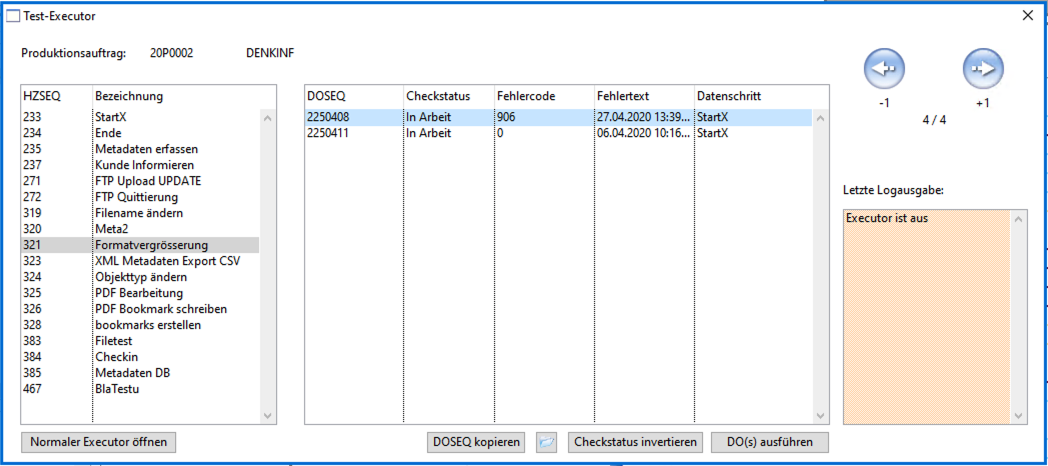Screen dimensions: 1048x466
Task: Click the blue right arrow +1 button
Action: click(x=983, y=68)
